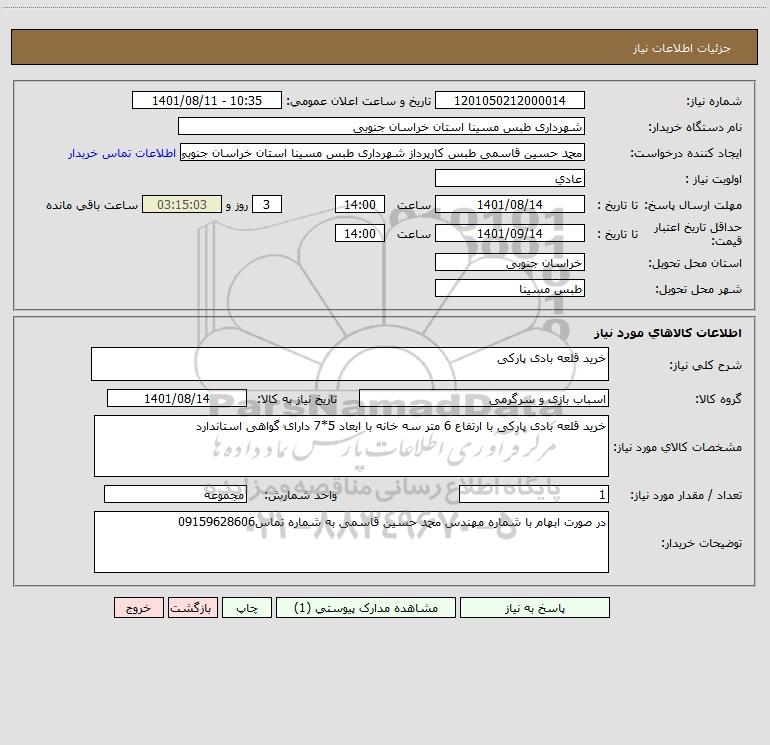Image resolution: width=770 pixels, height=745 pixels.
Task: Click the quantity field '1'
Action: (534, 495)
